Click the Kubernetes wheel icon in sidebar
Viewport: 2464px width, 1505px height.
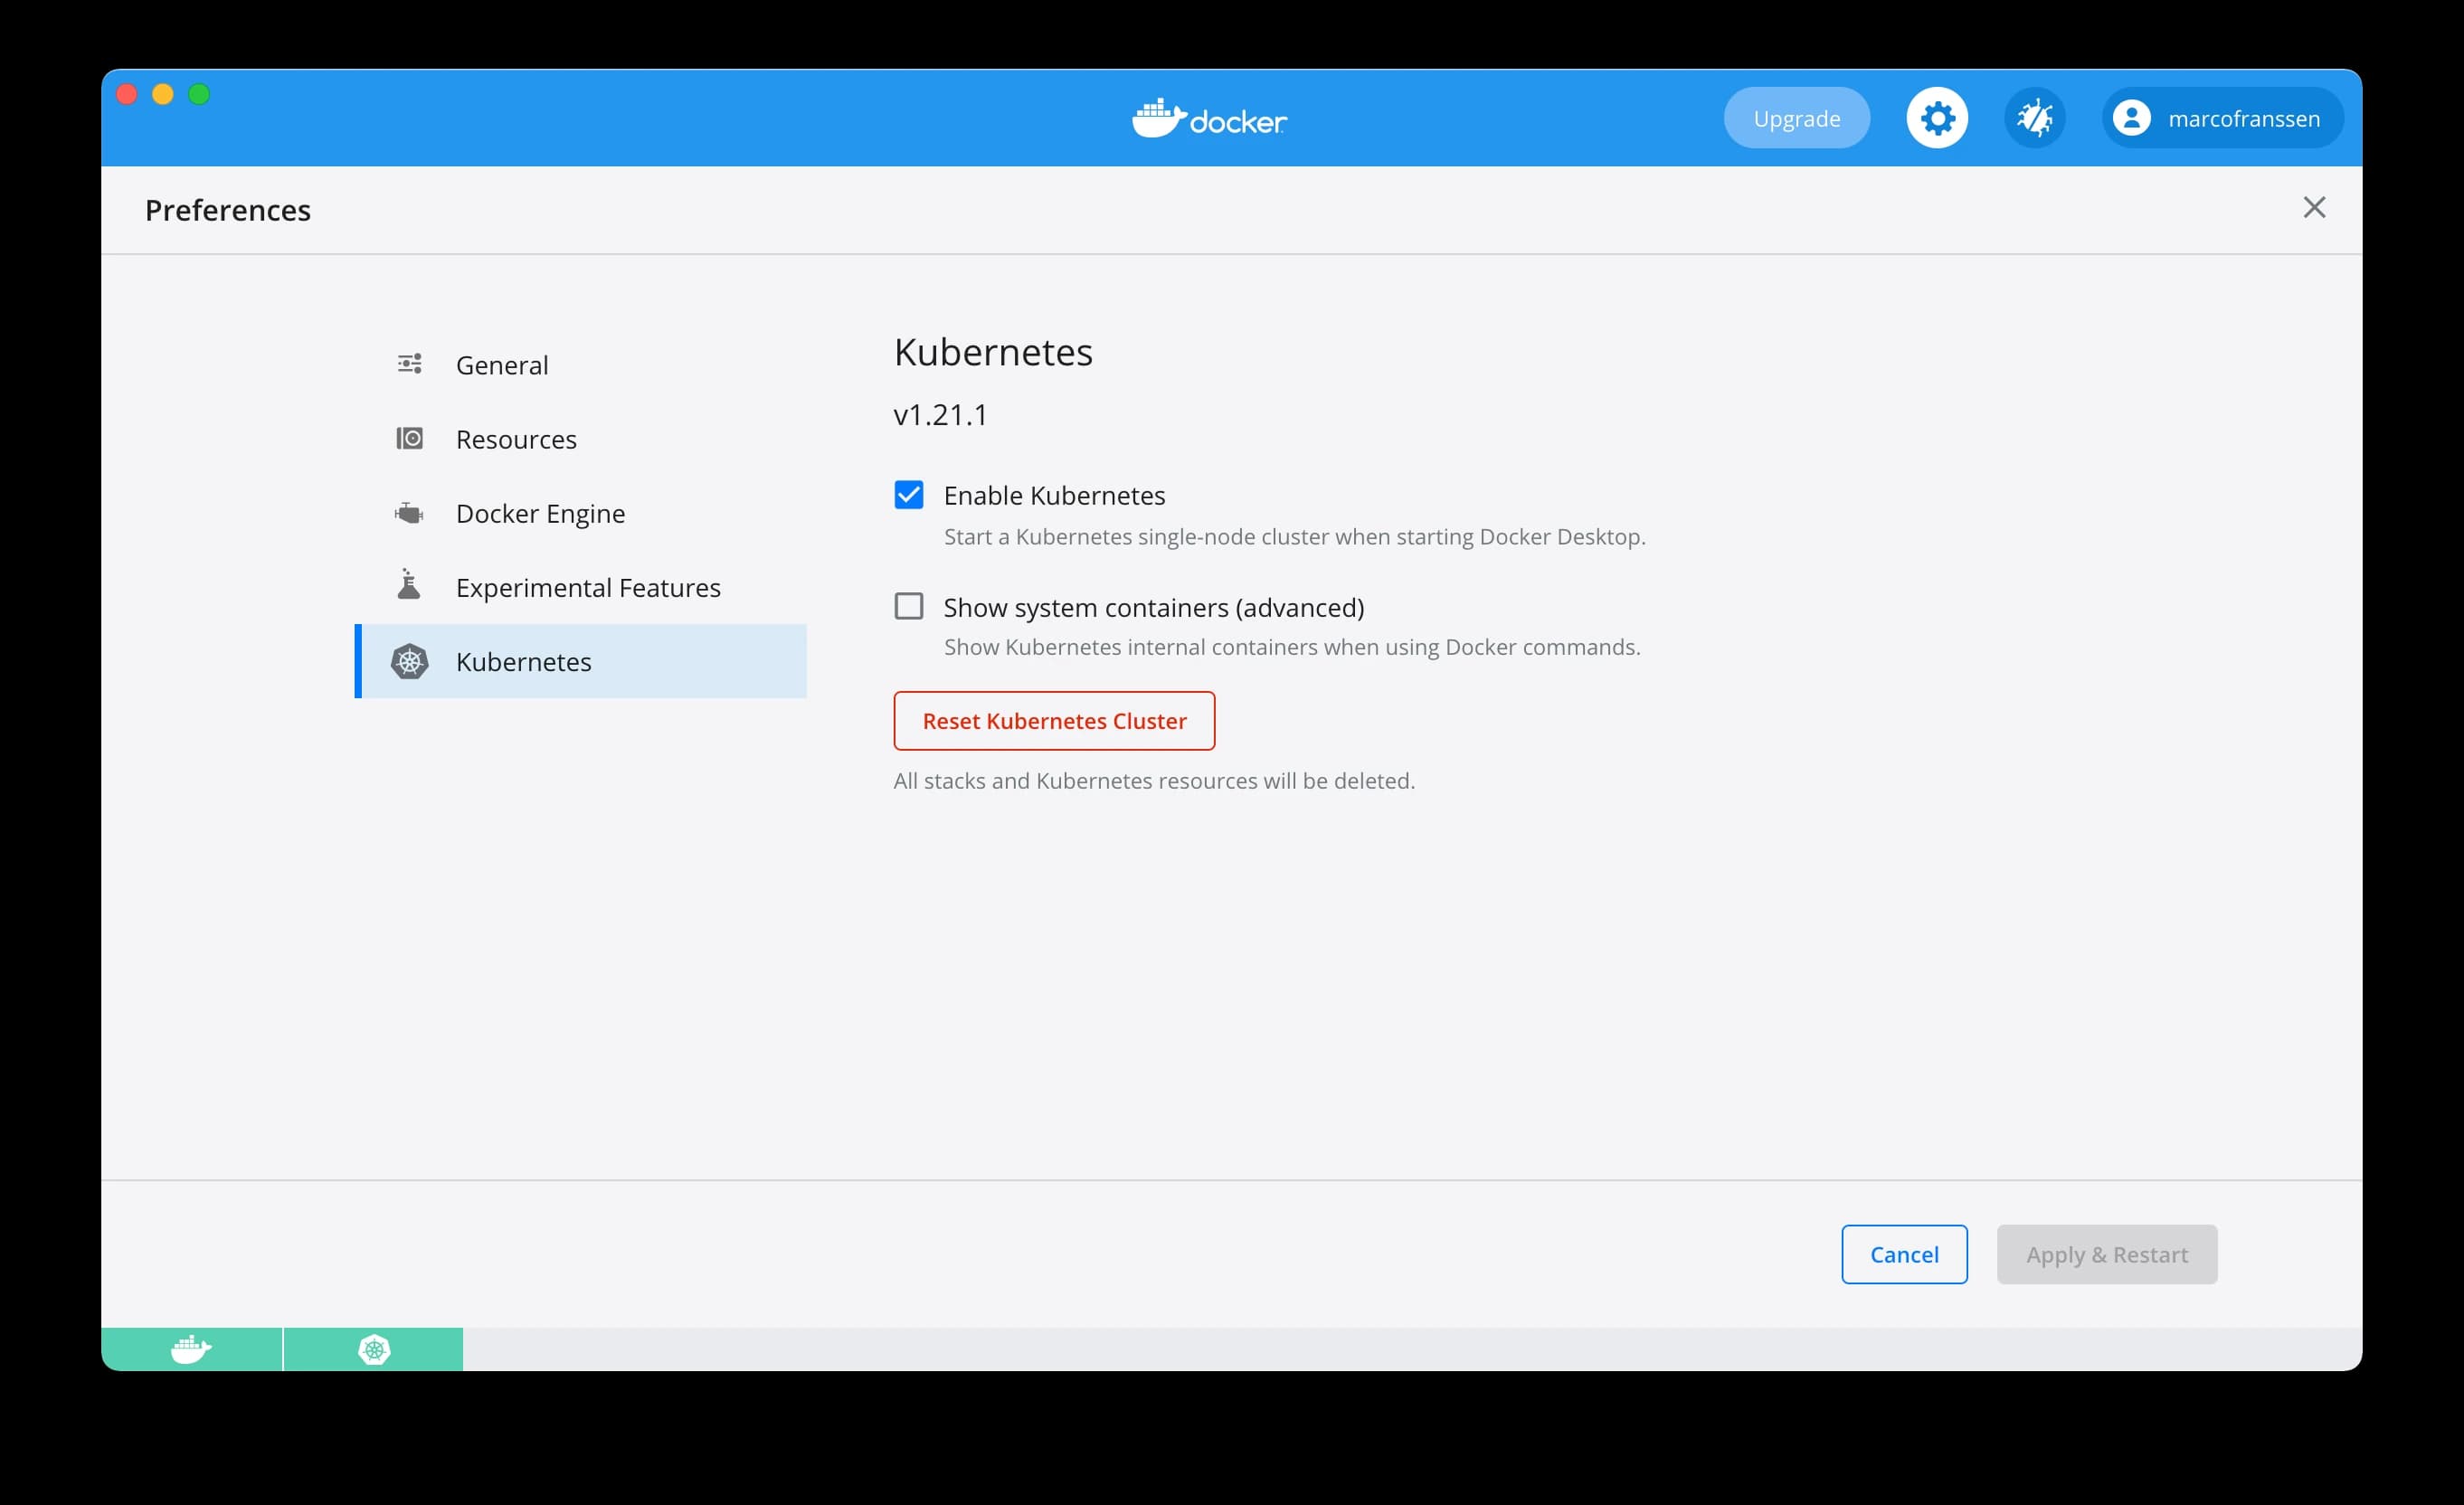pyautogui.click(x=409, y=661)
